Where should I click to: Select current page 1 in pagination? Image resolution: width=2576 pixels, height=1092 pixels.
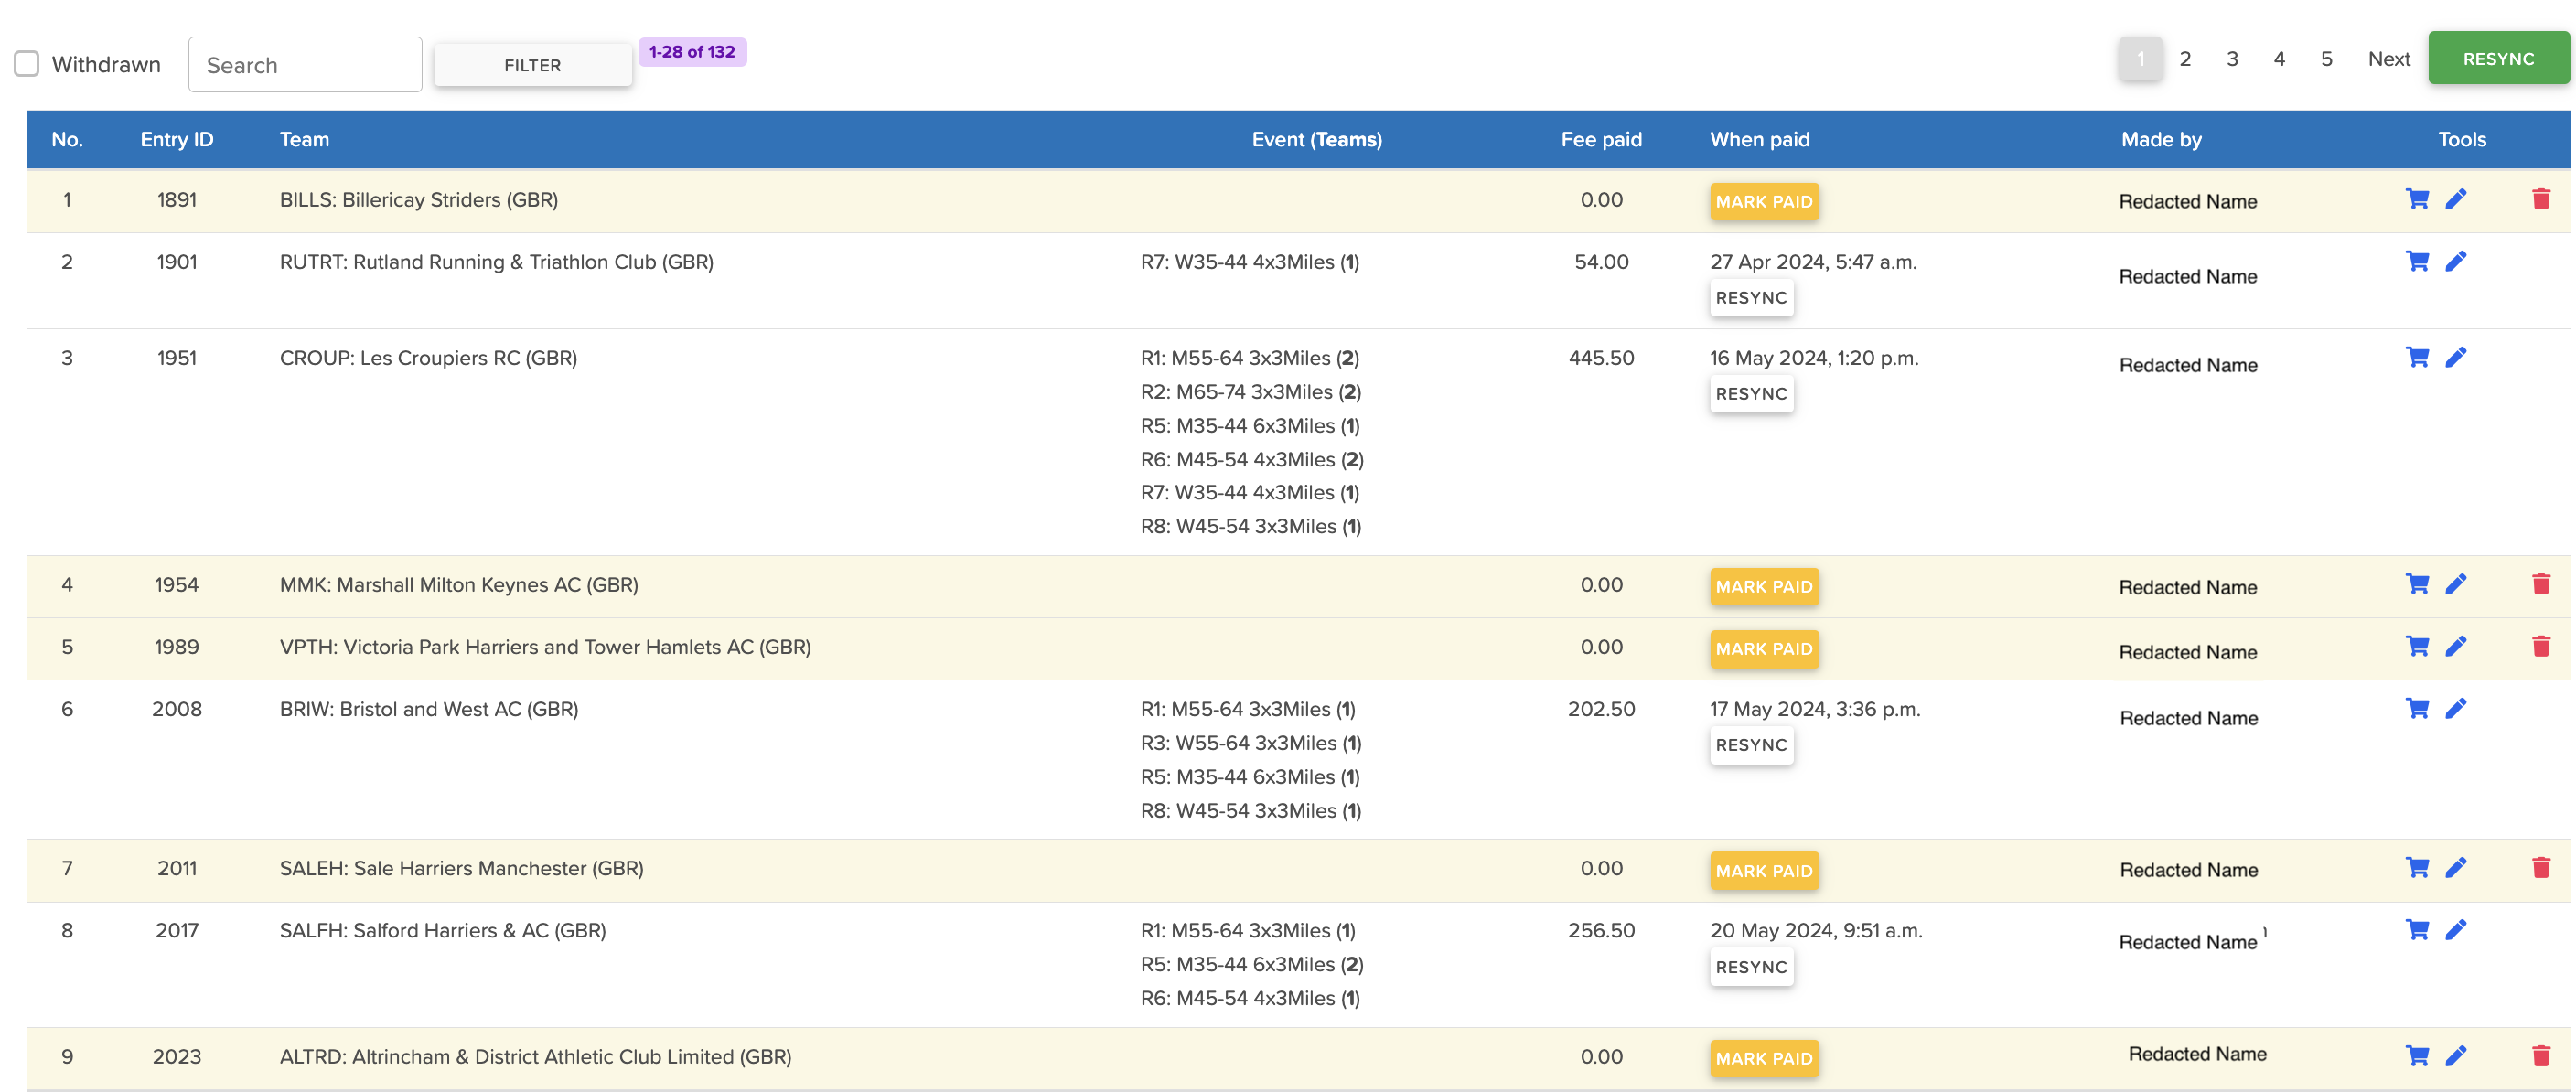tap(2141, 59)
